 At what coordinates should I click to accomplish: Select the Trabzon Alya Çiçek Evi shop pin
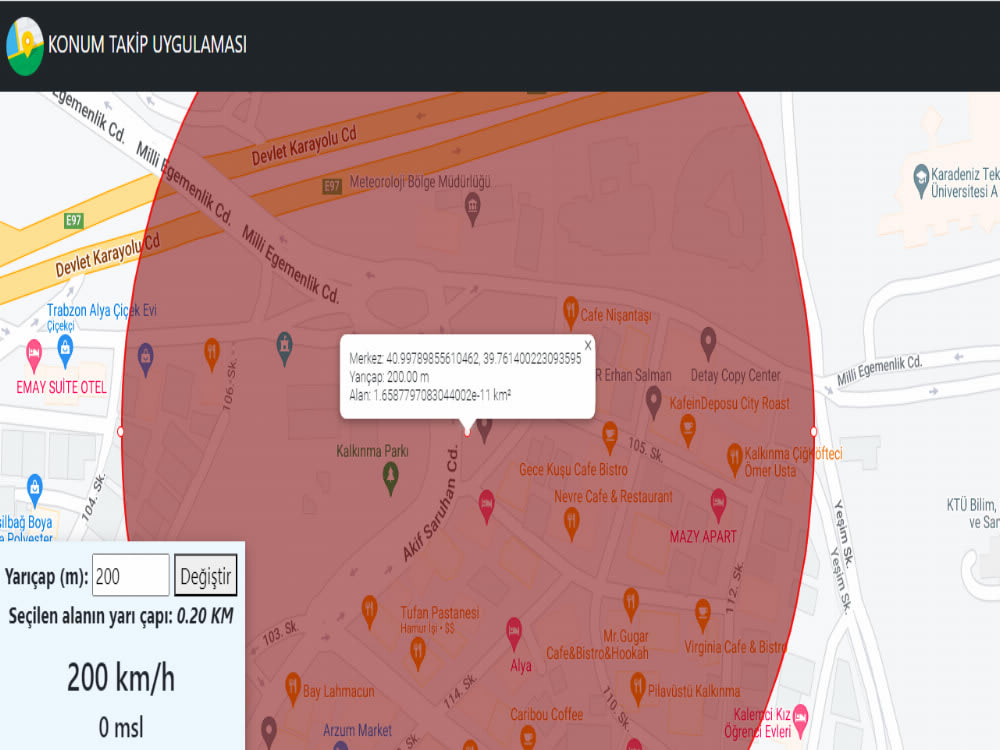point(65,351)
